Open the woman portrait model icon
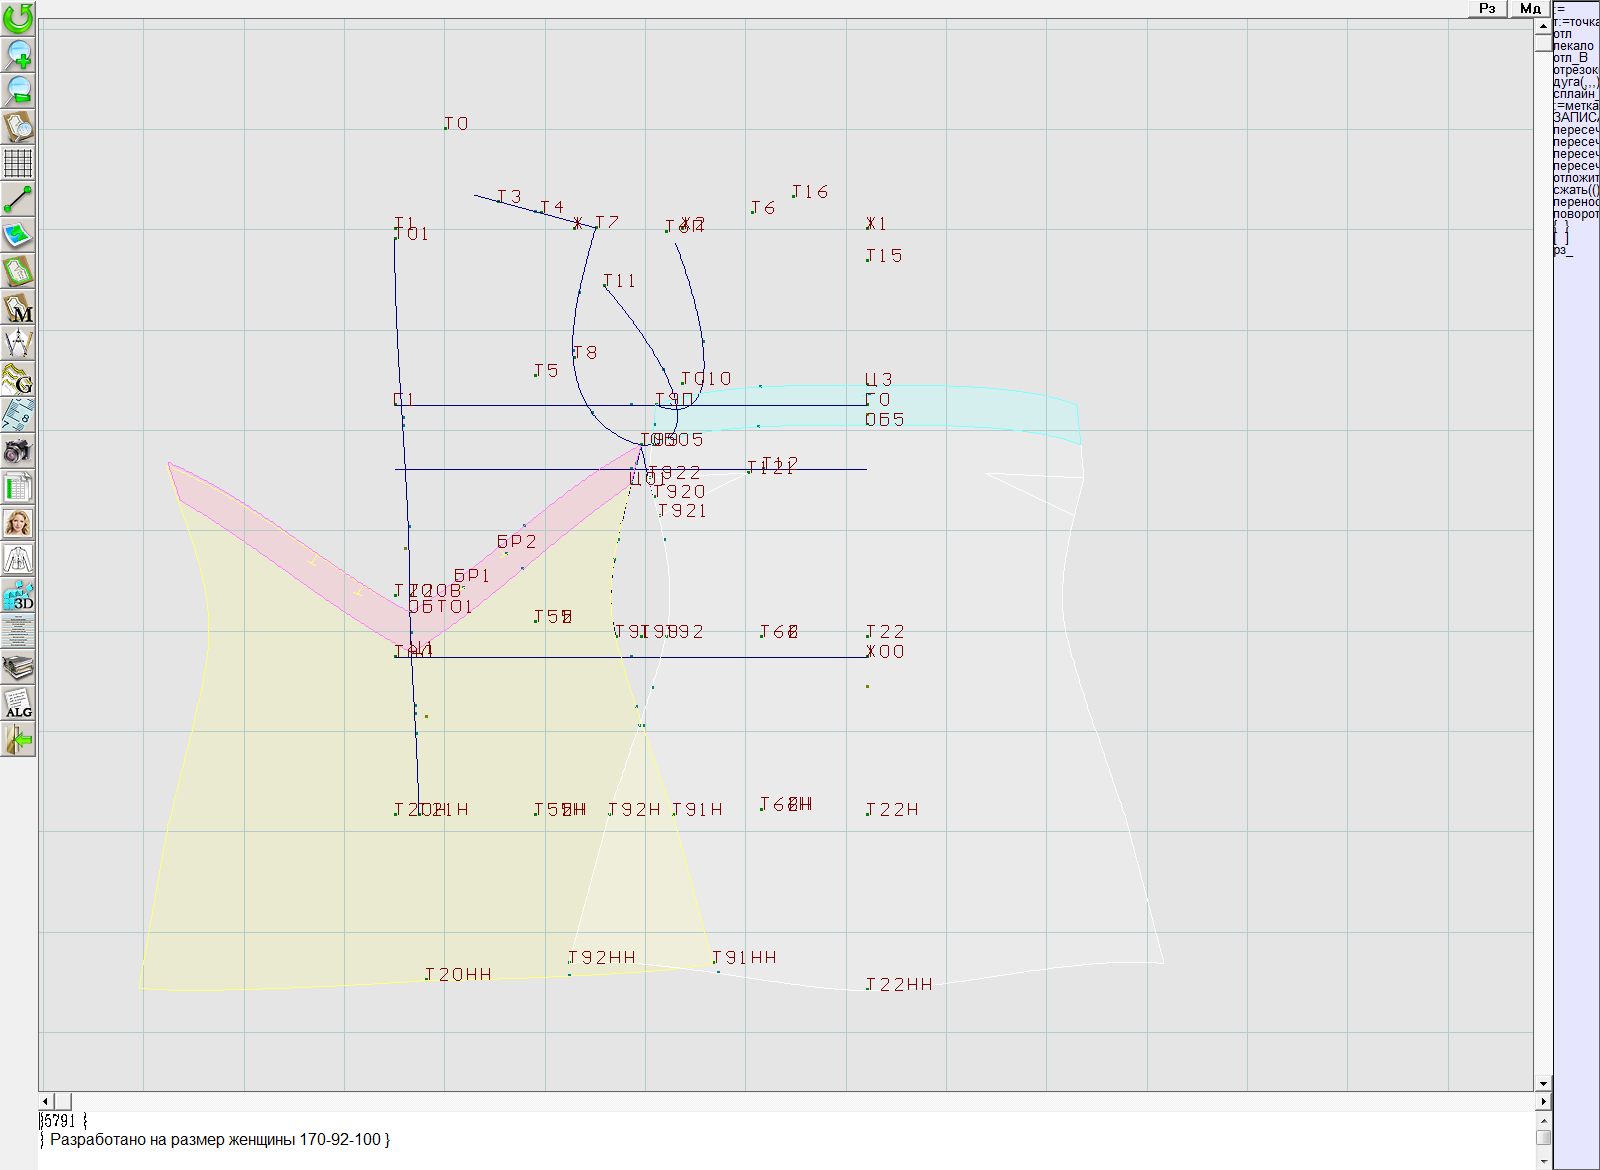The width and height of the screenshot is (1600, 1170). pyautogui.click(x=18, y=523)
